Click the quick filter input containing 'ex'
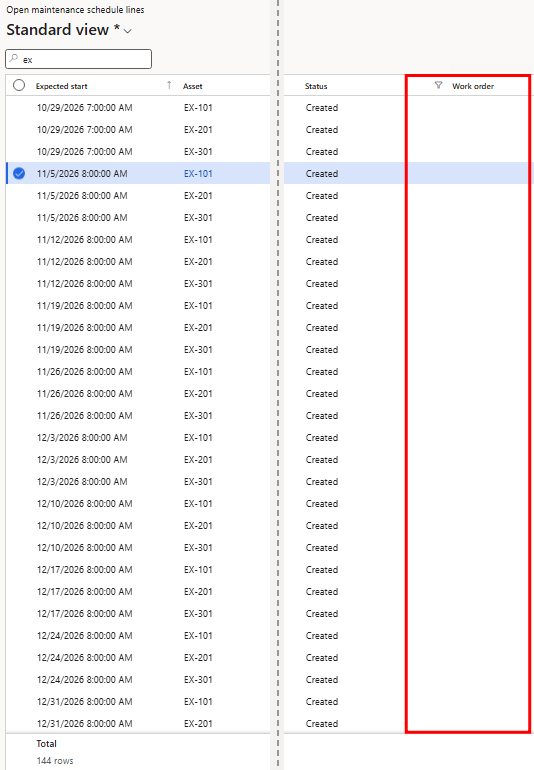Image resolution: width=534 pixels, height=770 pixels. [79, 59]
